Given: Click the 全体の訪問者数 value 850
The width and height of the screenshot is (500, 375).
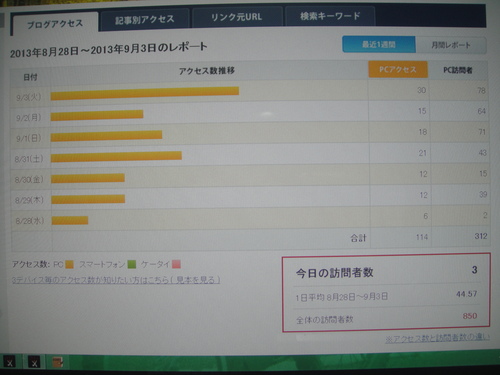Looking at the screenshot, I should pos(470,316).
